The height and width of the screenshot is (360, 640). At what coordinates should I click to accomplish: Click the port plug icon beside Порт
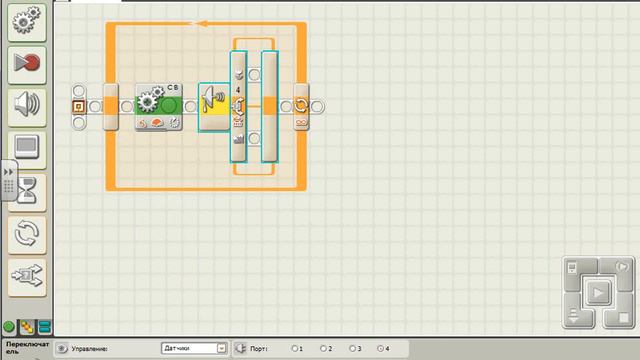[x=241, y=348]
